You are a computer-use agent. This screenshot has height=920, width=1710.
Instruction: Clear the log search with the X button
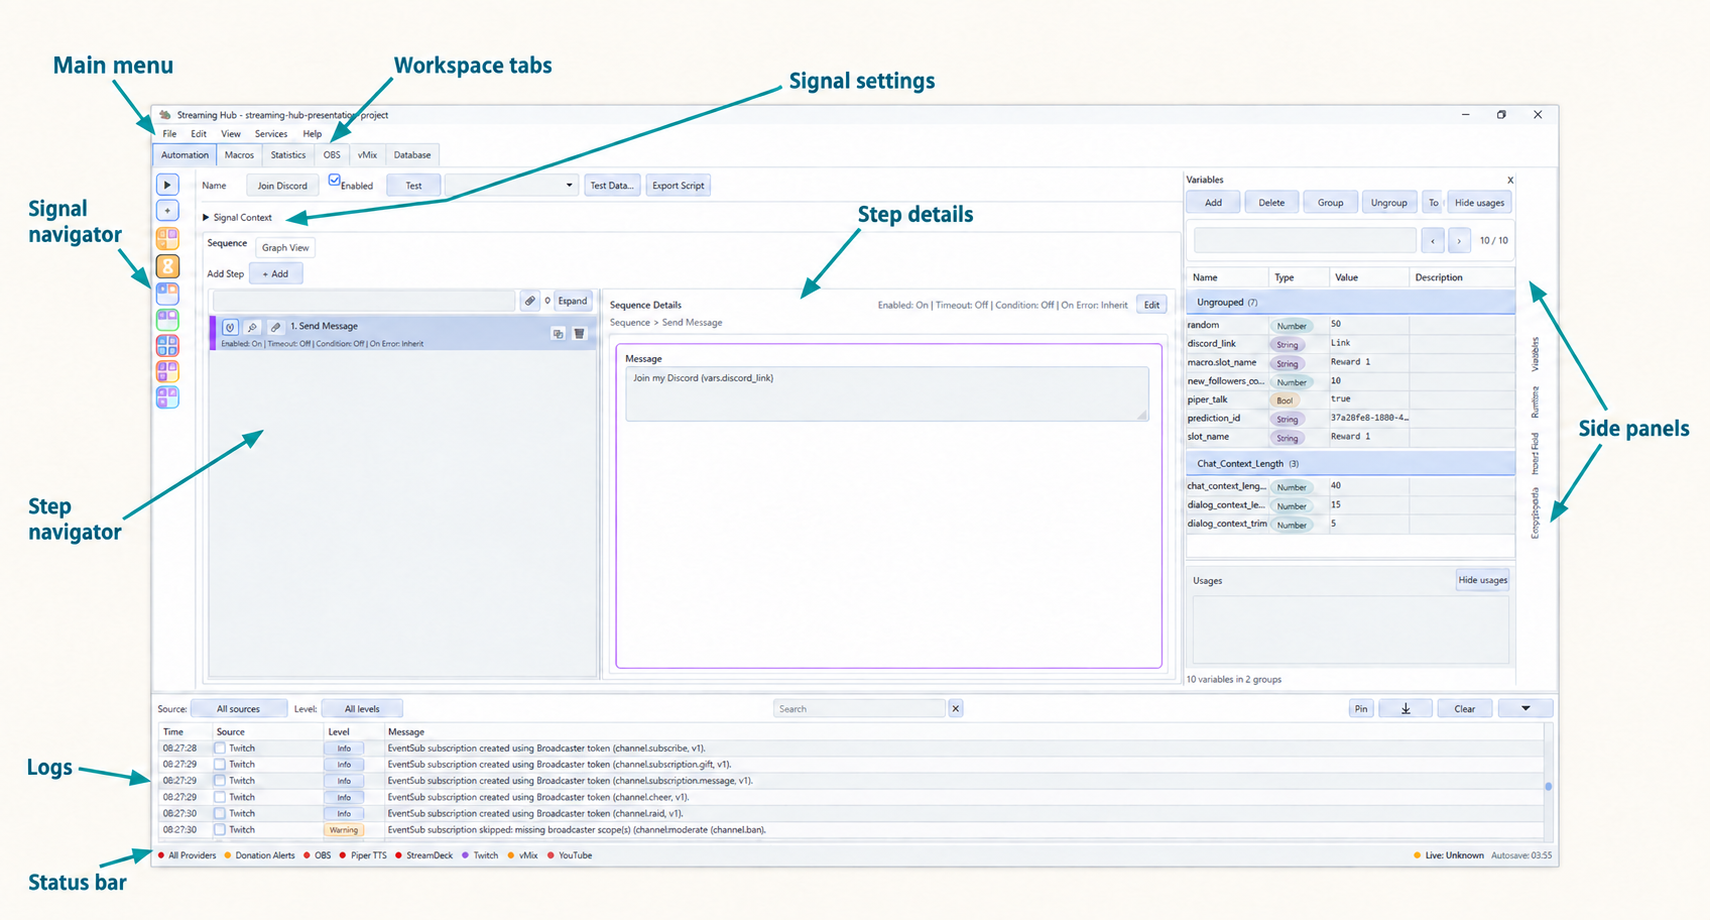[x=956, y=709]
